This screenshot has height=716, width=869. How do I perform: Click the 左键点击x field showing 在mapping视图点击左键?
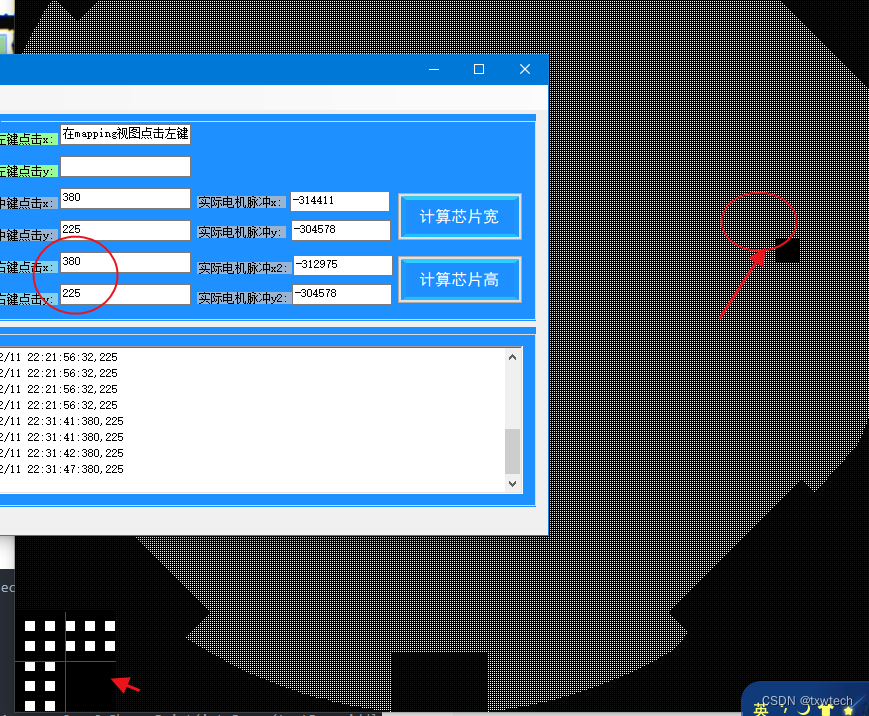click(x=125, y=133)
